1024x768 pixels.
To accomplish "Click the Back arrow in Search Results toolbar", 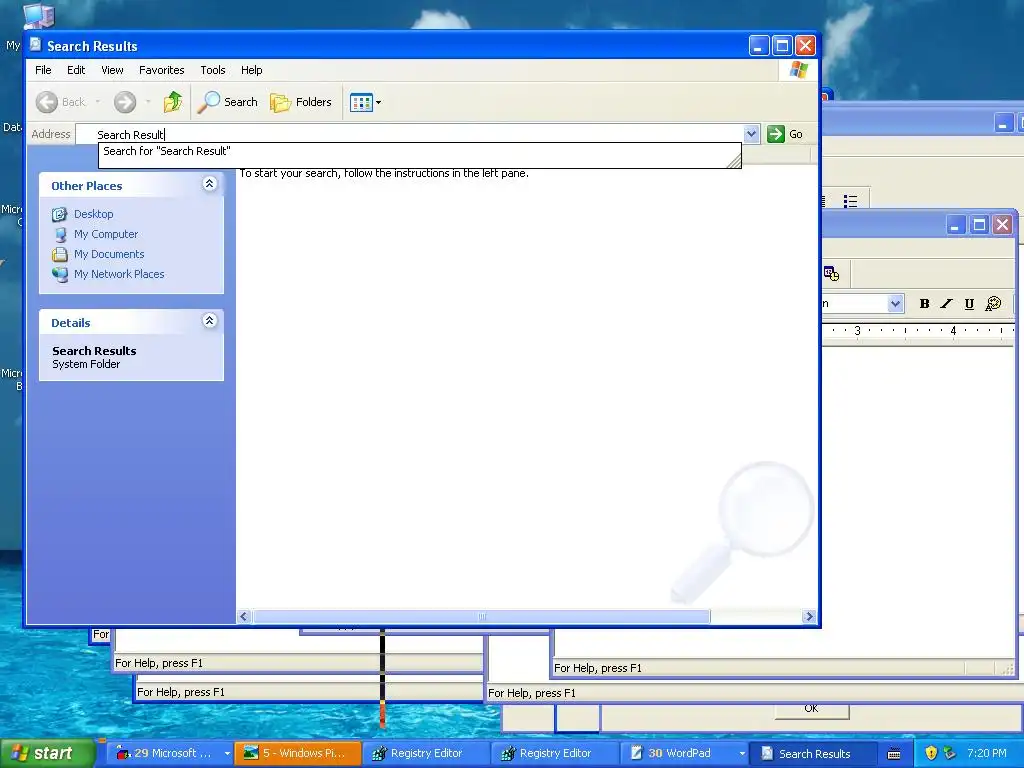I will [x=47, y=102].
